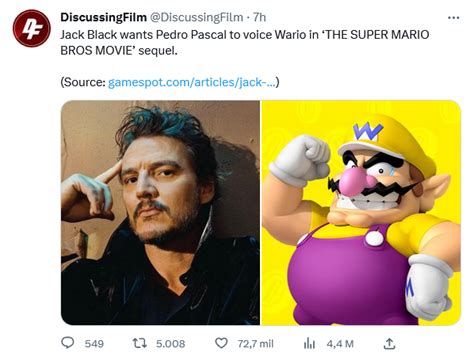Open the Wario image on the right
The image size is (474, 360).
(361, 213)
